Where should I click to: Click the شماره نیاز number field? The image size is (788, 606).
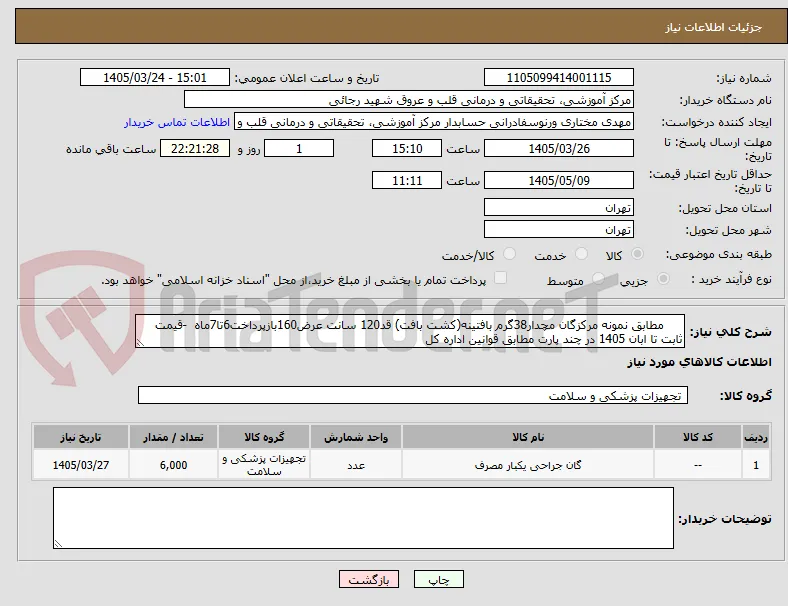559,77
